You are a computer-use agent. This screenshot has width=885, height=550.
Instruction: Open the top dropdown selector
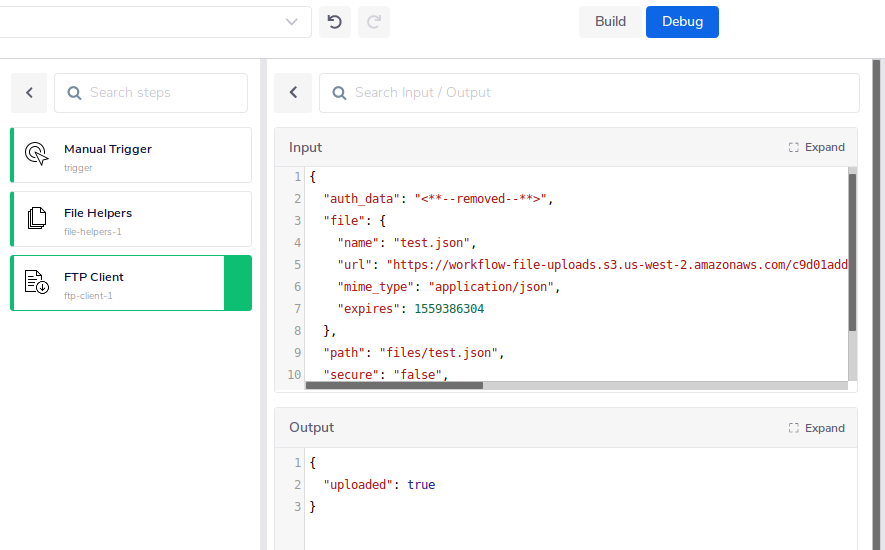click(291, 22)
